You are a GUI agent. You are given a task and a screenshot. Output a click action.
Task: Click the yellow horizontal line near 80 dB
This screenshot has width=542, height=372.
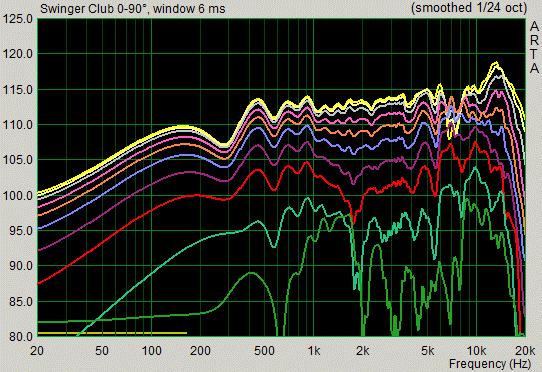tap(112, 333)
